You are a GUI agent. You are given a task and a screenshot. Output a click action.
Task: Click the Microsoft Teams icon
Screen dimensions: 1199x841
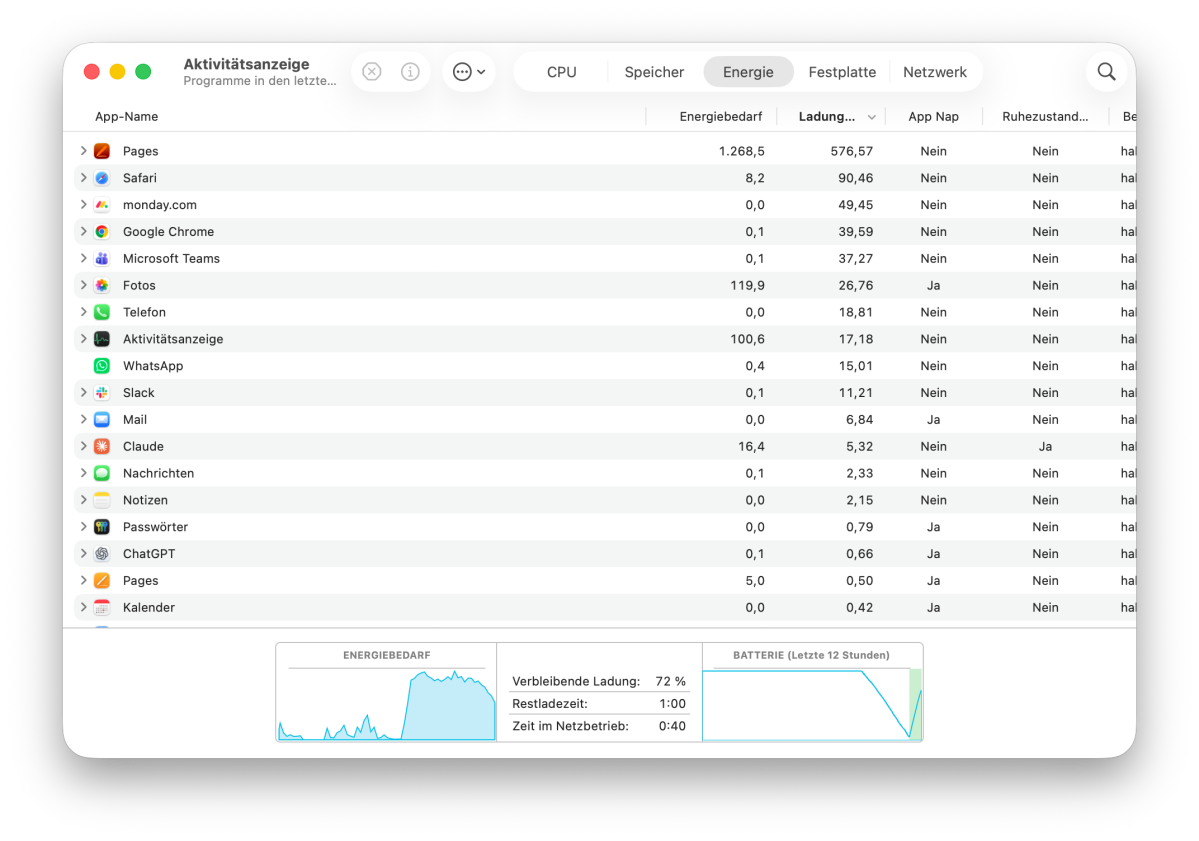(102, 258)
